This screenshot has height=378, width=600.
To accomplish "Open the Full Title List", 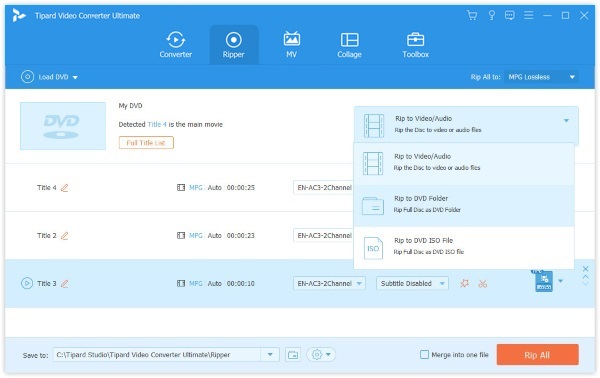I will coord(146,143).
